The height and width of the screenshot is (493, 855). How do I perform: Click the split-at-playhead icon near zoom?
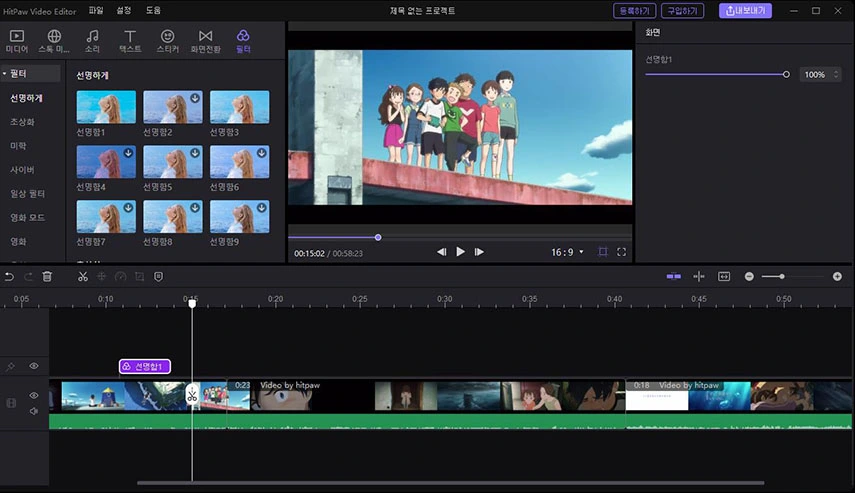pos(699,276)
